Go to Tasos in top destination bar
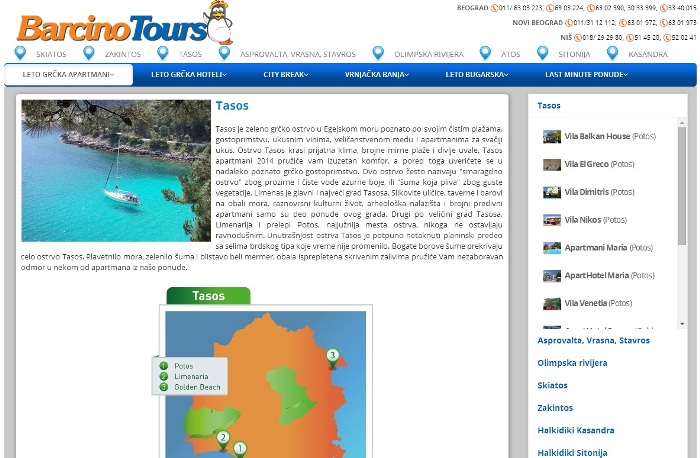The image size is (700, 458). [190, 54]
